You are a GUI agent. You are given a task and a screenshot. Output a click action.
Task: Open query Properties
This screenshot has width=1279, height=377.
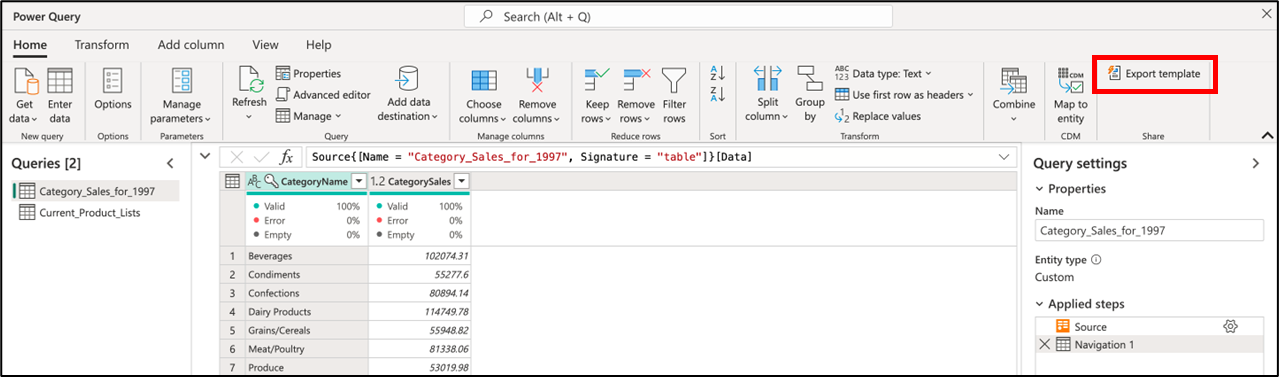[309, 74]
